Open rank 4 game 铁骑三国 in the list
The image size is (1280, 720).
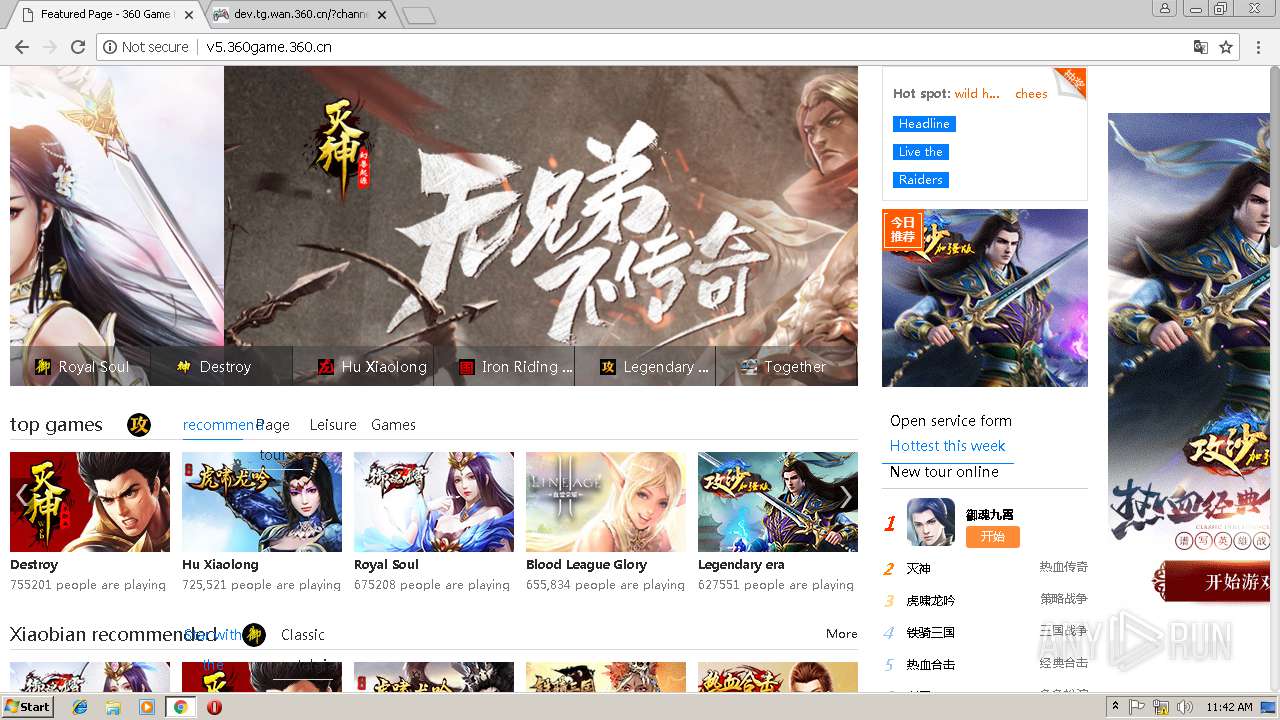931,633
